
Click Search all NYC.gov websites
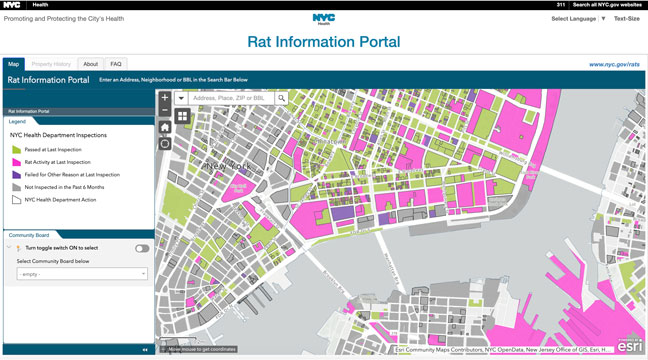(607, 5)
